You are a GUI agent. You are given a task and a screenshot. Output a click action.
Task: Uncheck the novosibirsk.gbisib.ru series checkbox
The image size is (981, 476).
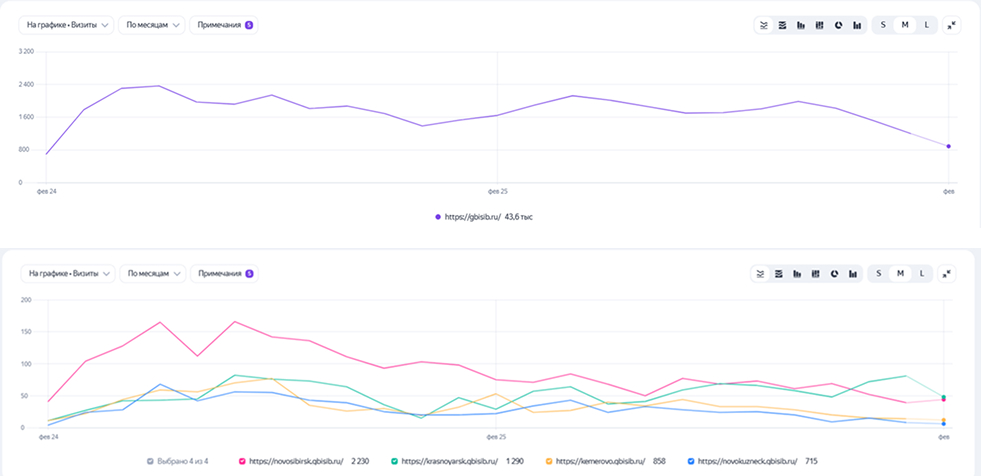[x=241, y=461]
